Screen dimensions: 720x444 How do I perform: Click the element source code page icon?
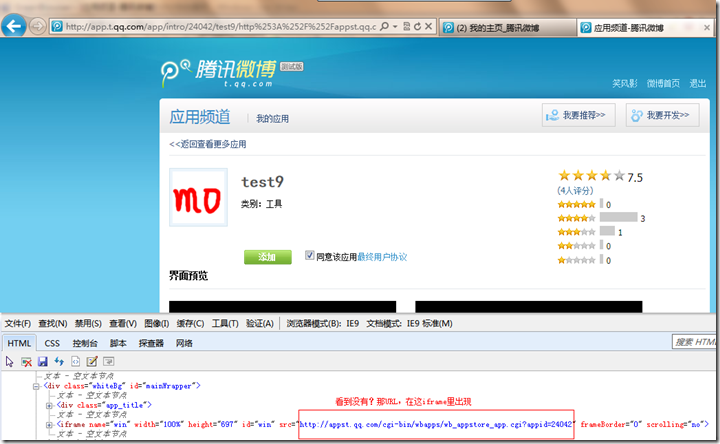[75, 362]
